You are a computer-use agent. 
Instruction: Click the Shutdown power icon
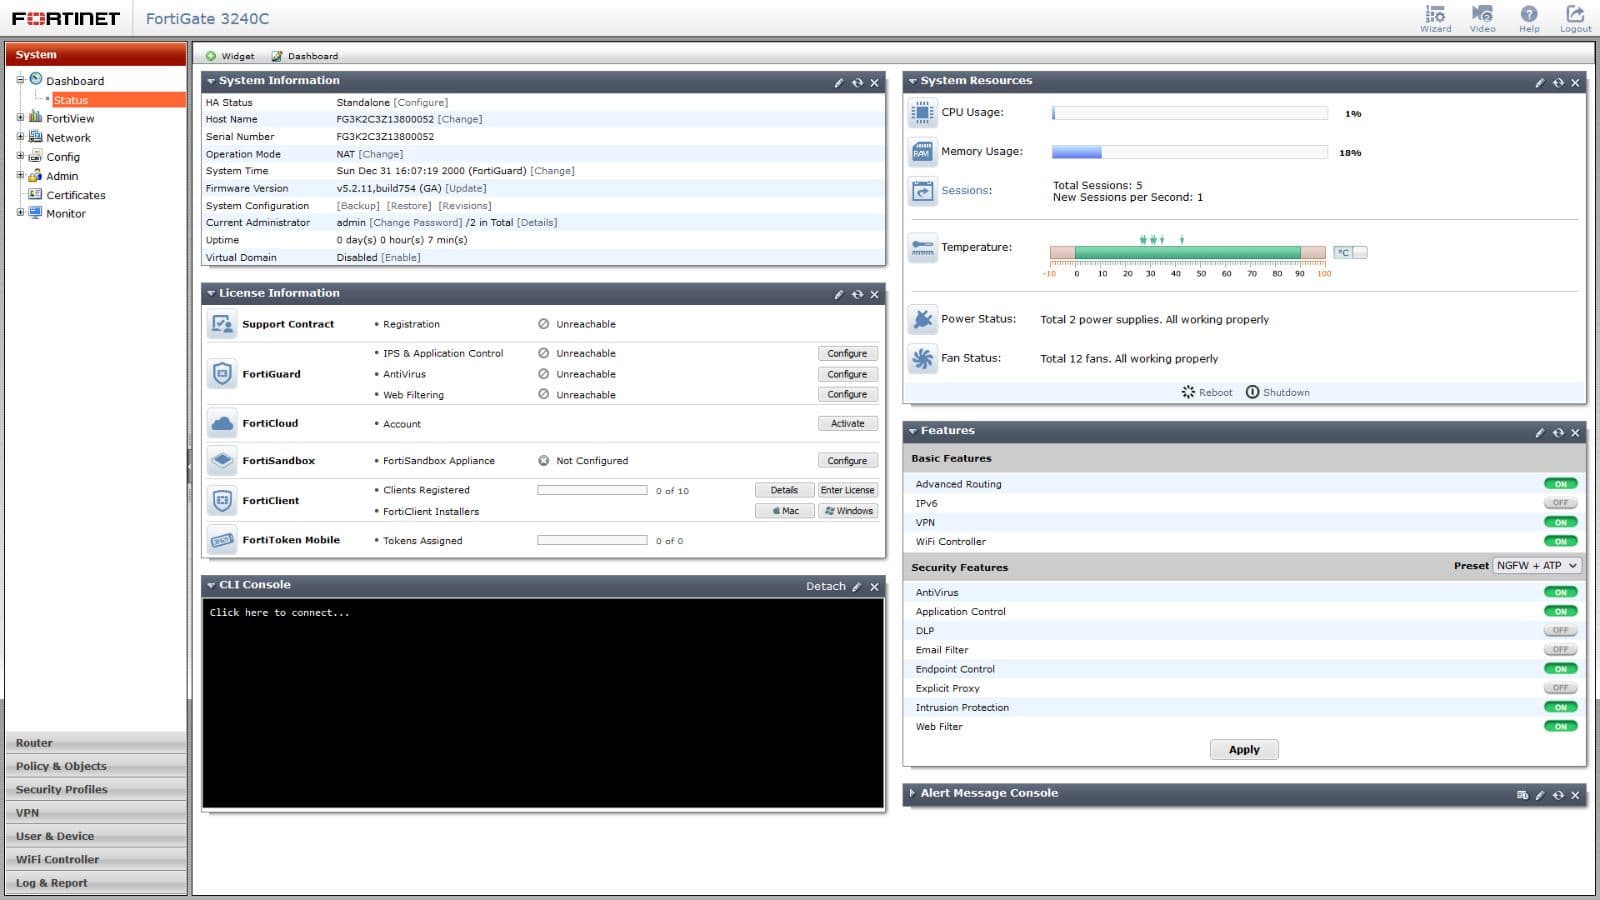[1252, 392]
